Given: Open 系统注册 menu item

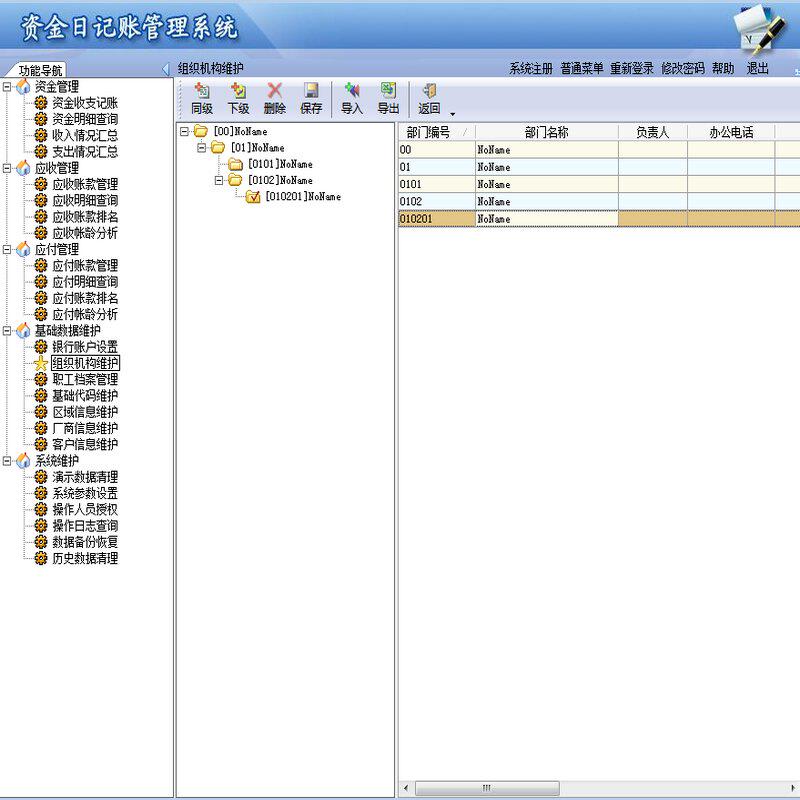Looking at the screenshot, I should (531, 68).
